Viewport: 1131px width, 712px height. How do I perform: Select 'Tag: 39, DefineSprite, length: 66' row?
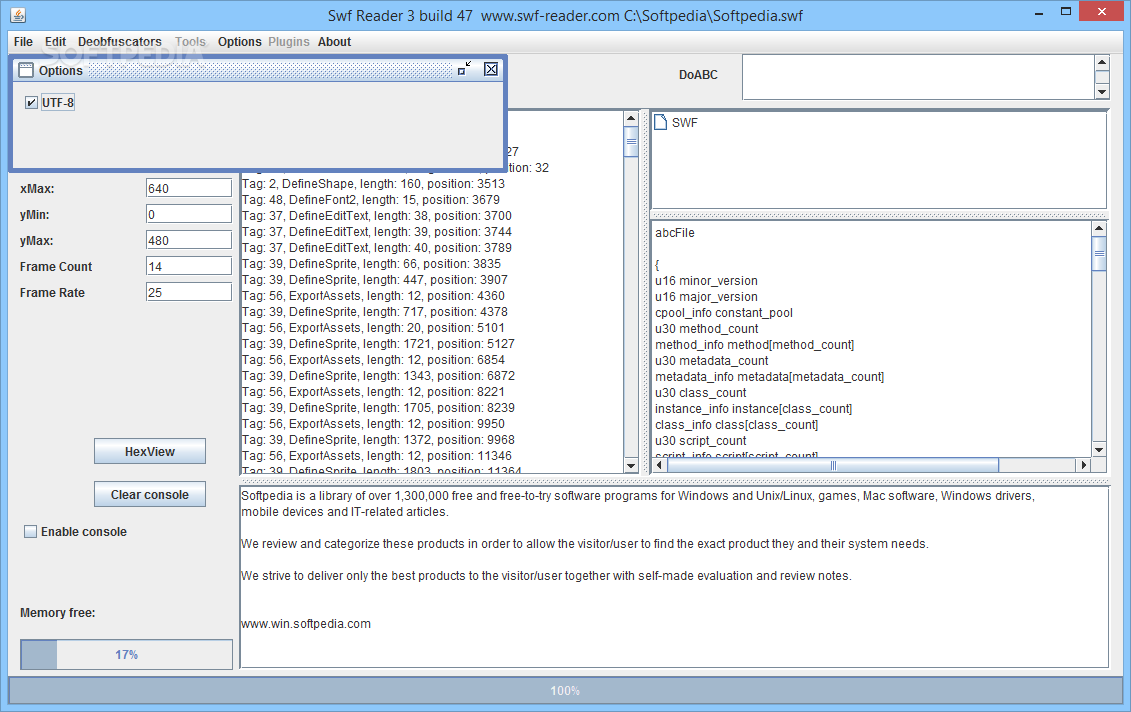(x=371, y=264)
